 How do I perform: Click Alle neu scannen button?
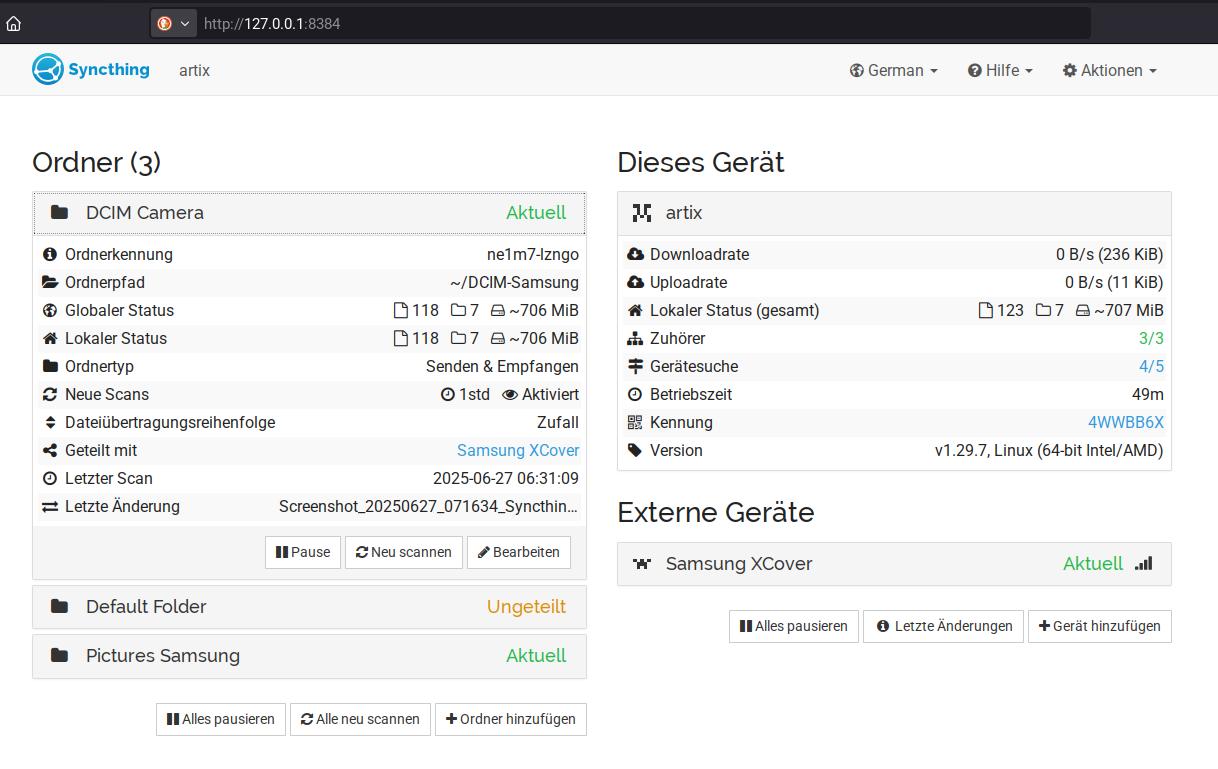click(360, 719)
